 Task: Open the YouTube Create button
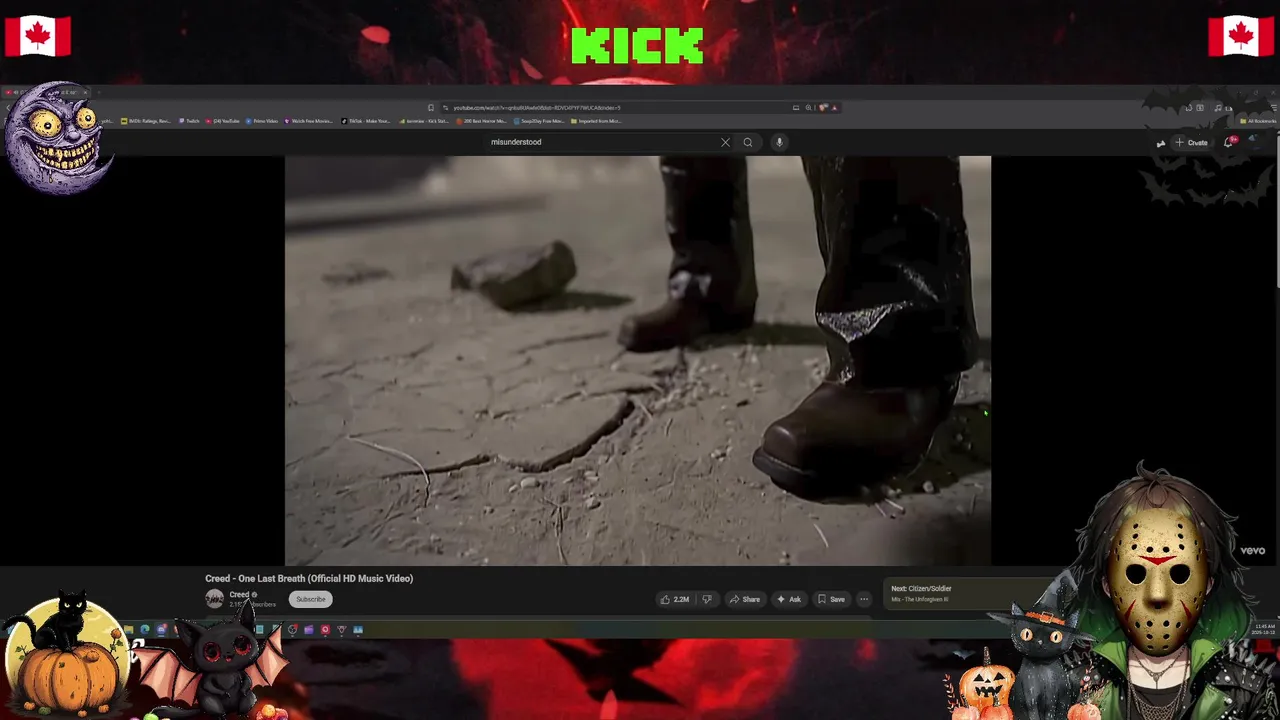tap(1191, 142)
